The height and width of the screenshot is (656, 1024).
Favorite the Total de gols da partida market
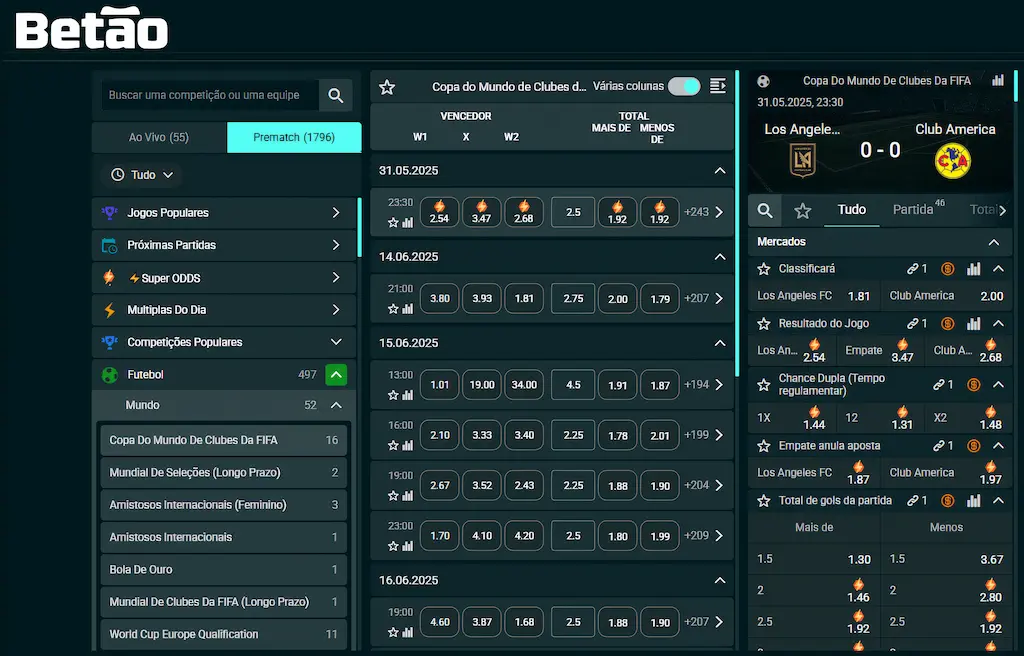763,501
